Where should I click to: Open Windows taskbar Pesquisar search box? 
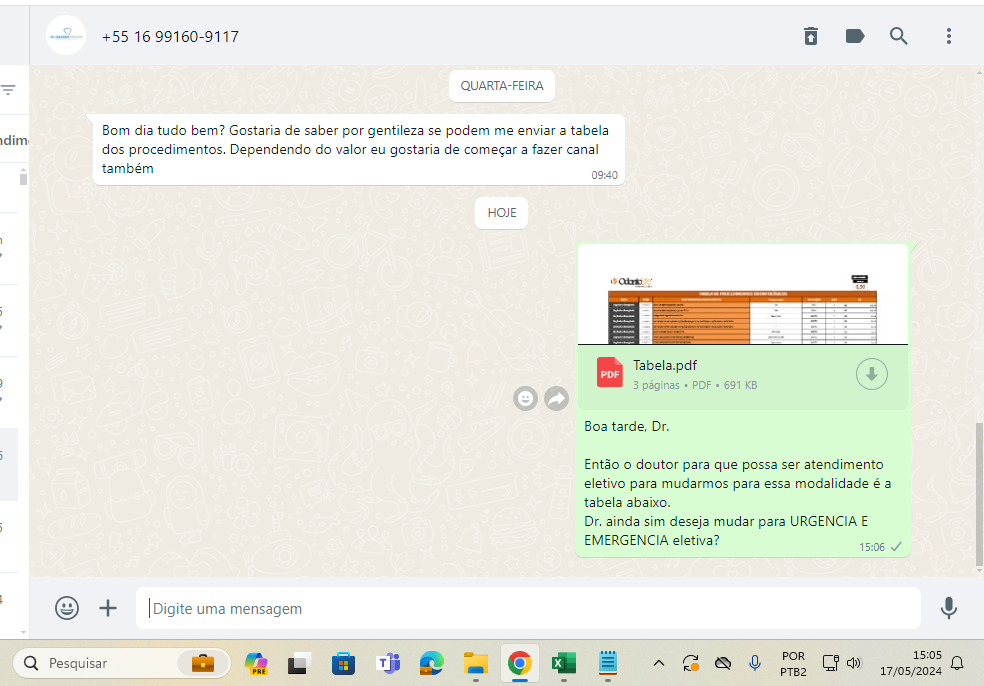(x=122, y=663)
